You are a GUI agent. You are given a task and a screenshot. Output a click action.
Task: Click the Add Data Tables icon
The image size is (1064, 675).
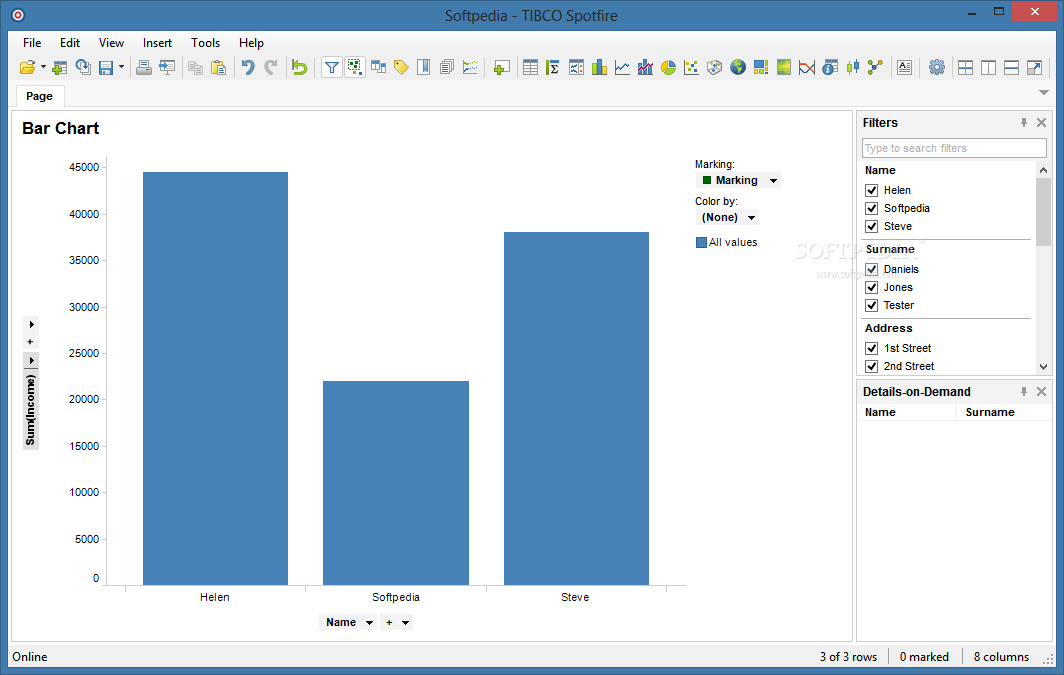tap(60, 67)
